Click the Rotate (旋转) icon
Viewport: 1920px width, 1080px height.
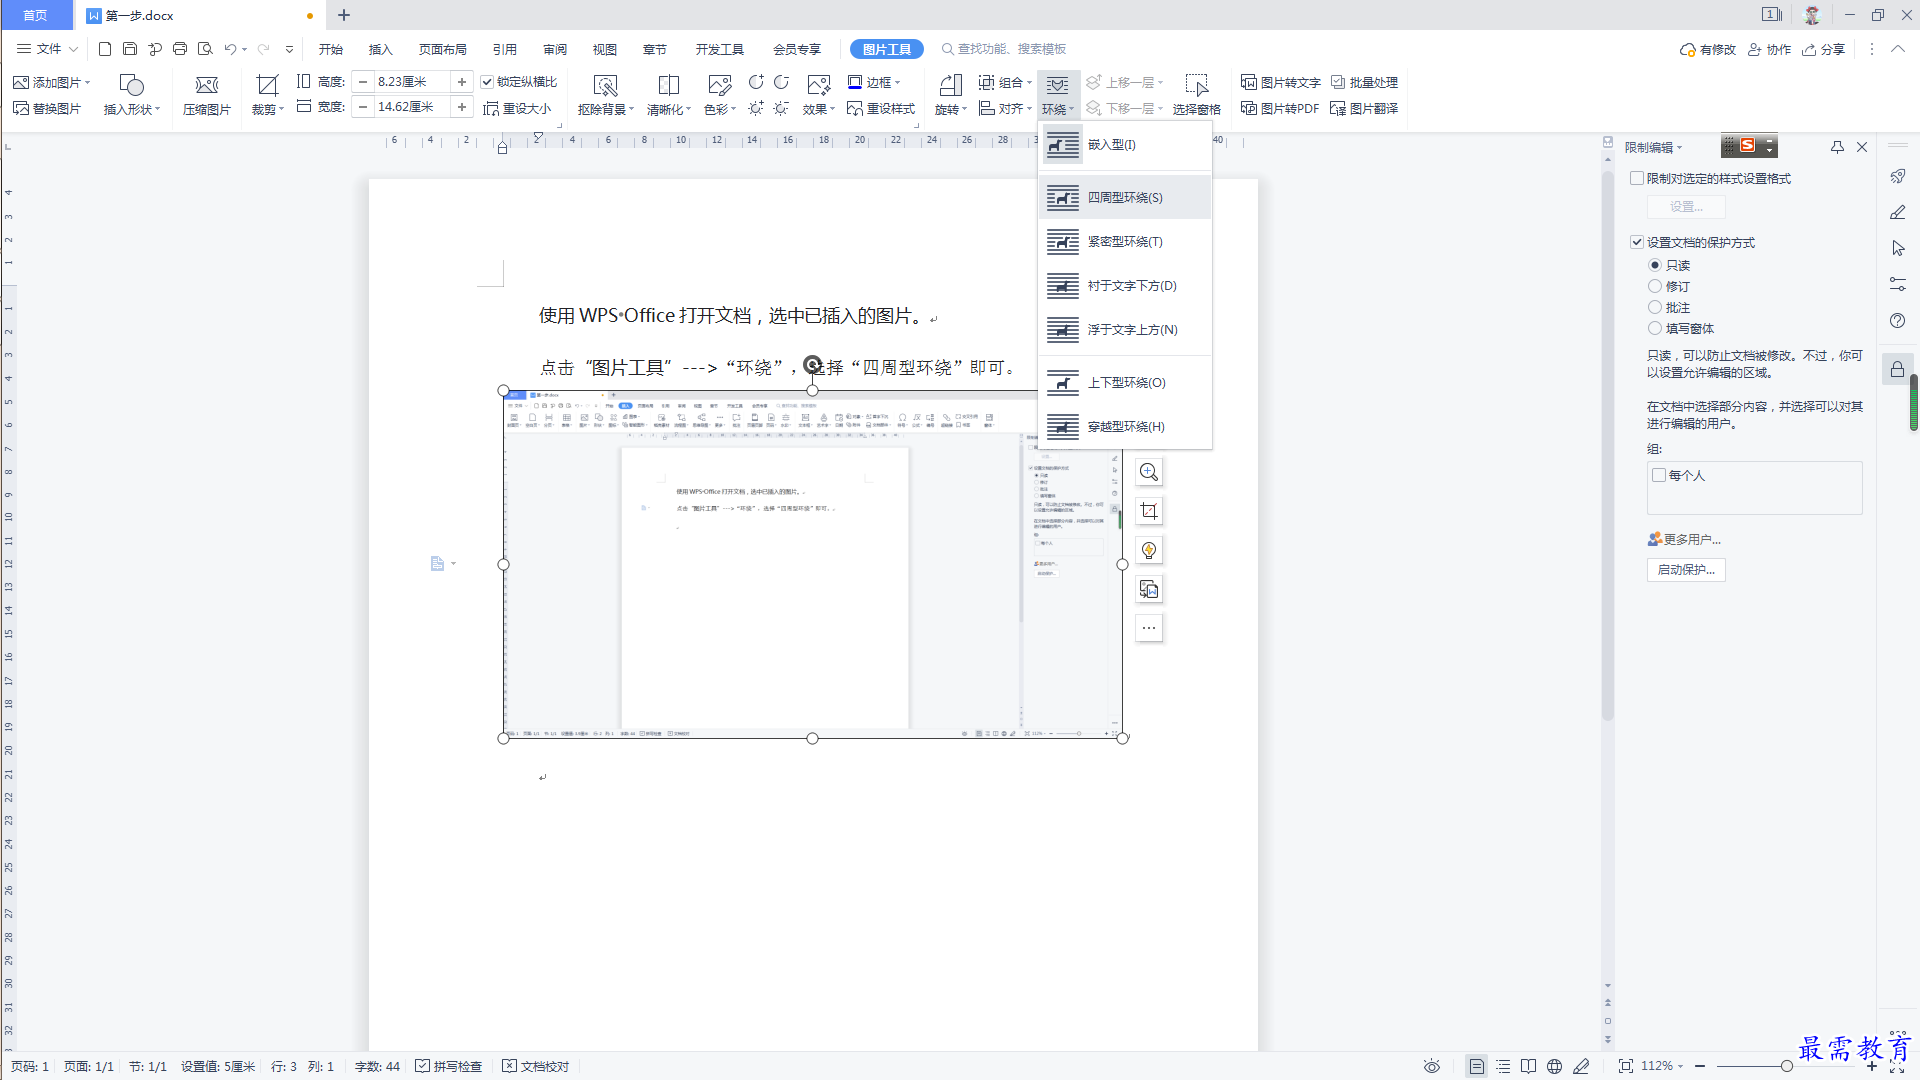tap(950, 85)
